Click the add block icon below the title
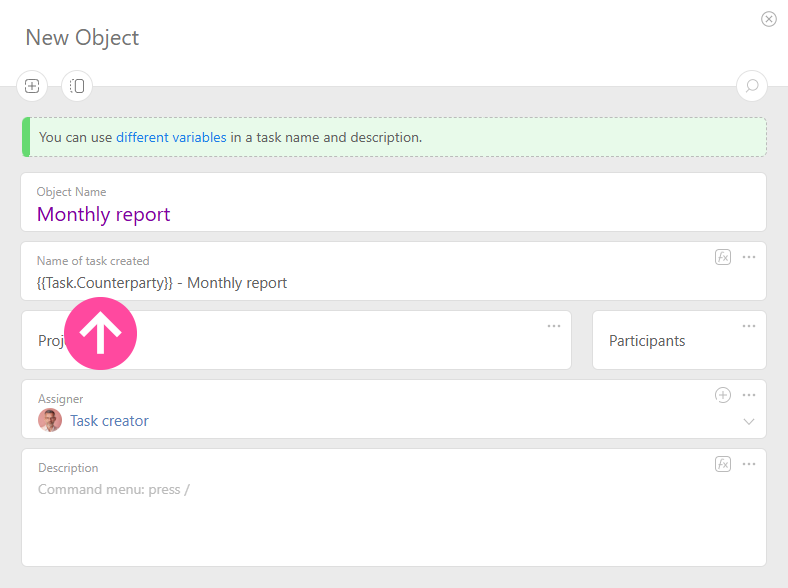 (x=32, y=86)
